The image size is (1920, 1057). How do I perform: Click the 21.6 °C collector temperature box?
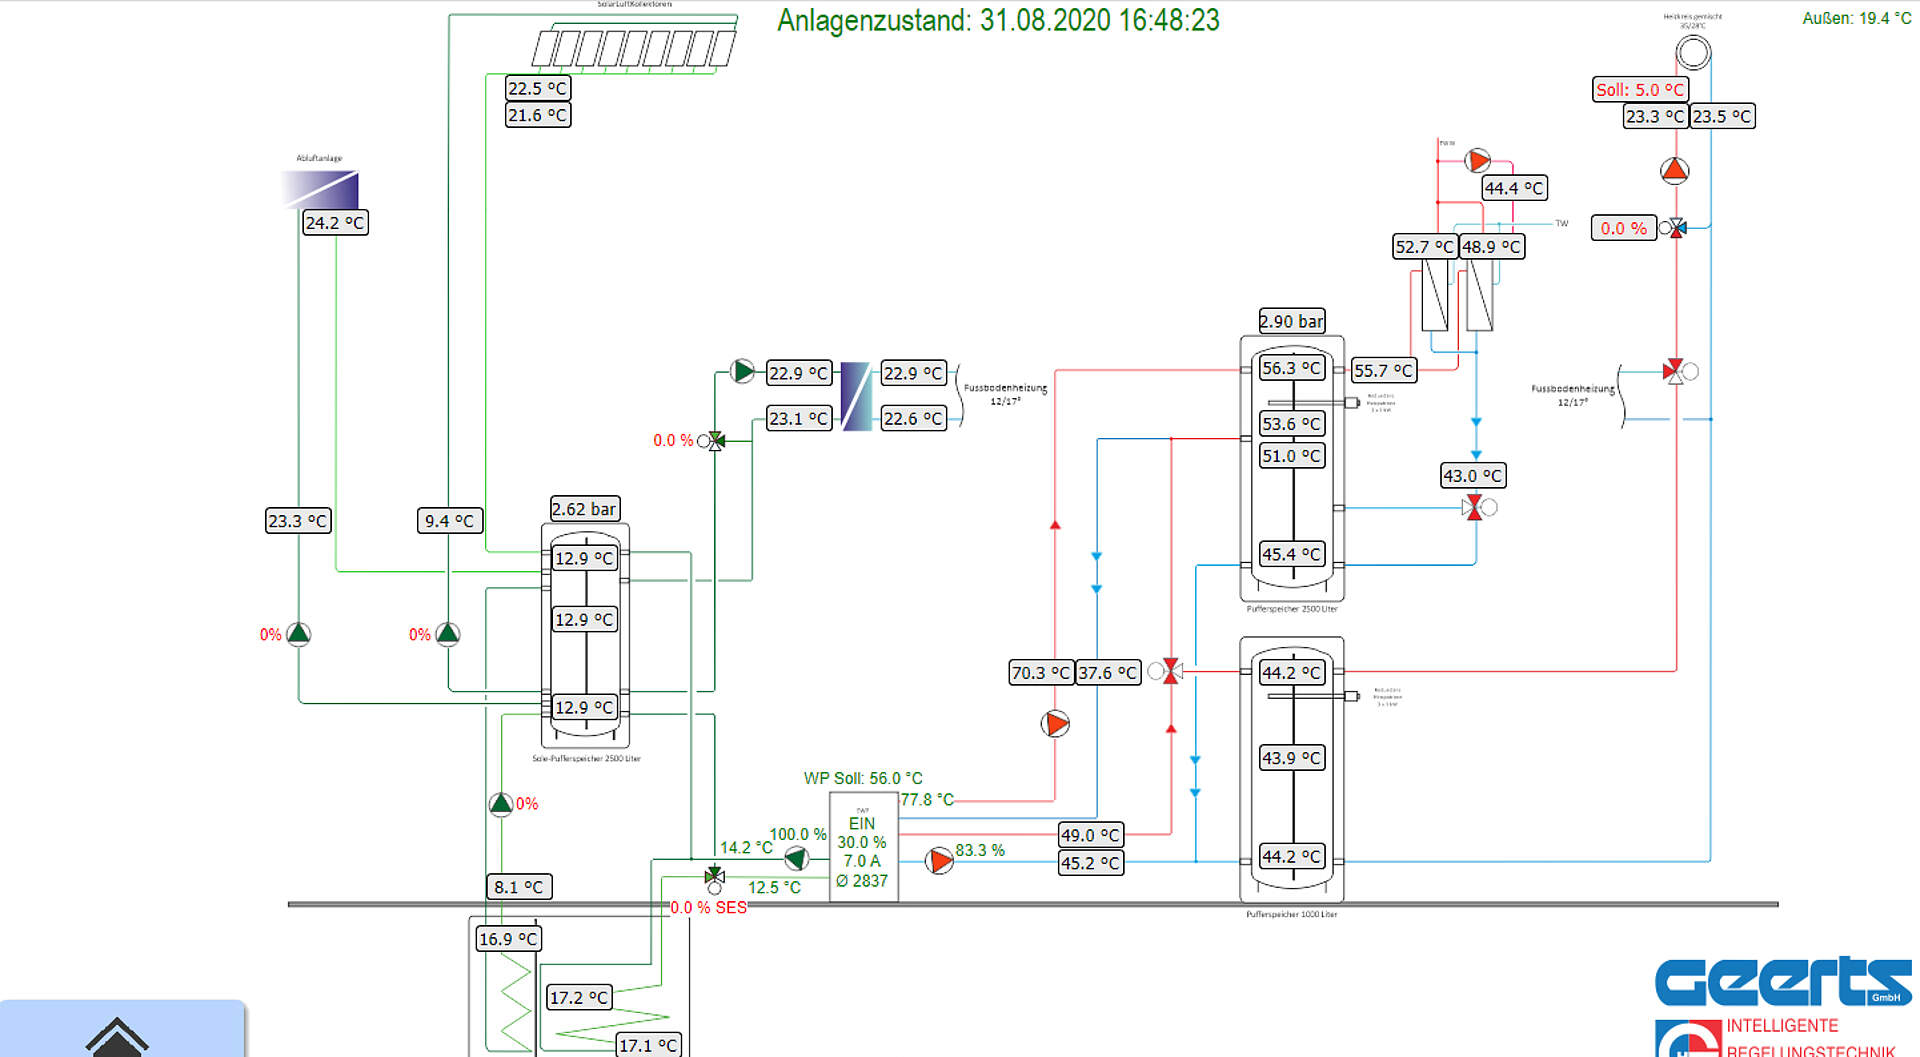click(538, 115)
